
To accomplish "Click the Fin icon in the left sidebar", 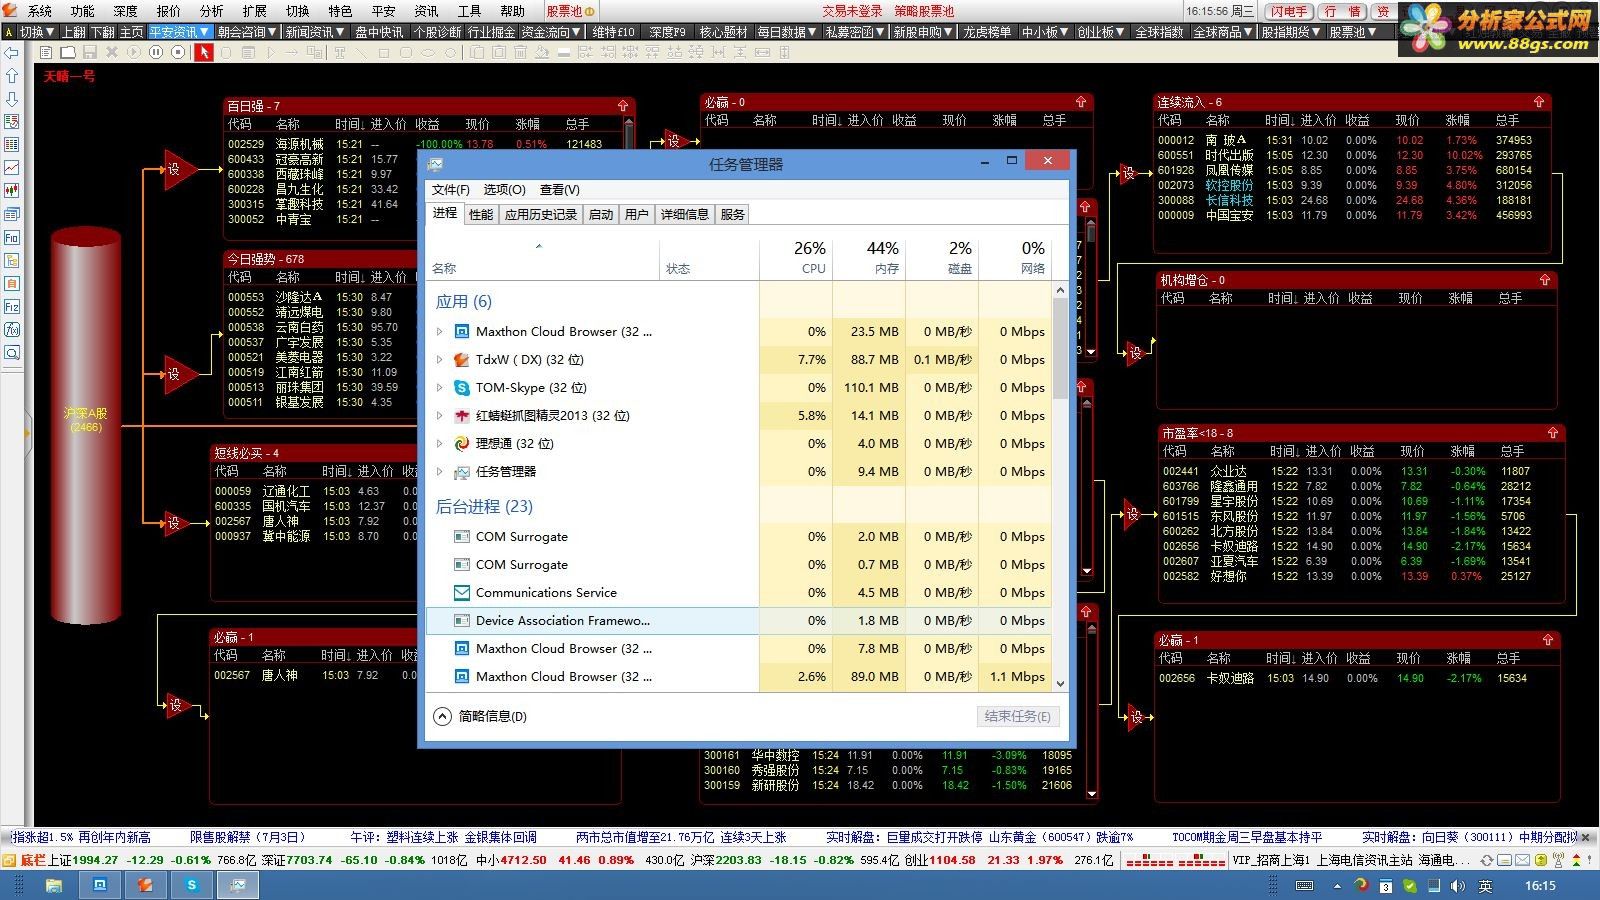I will tap(12, 238).
